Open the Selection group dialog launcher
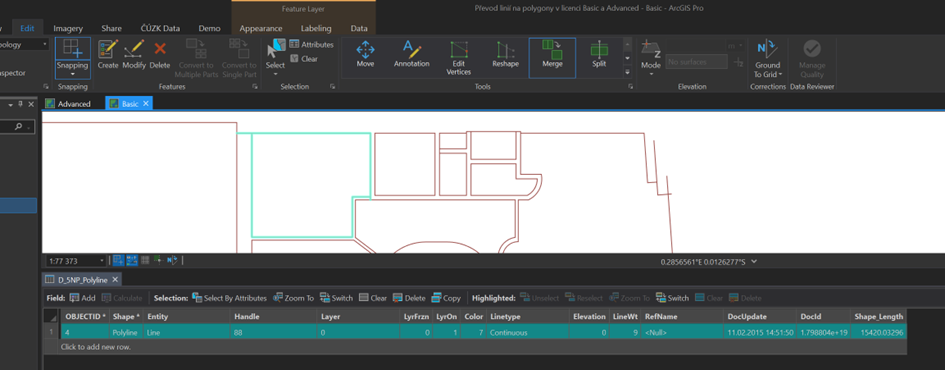945x370 pixels. click(332, 87)
